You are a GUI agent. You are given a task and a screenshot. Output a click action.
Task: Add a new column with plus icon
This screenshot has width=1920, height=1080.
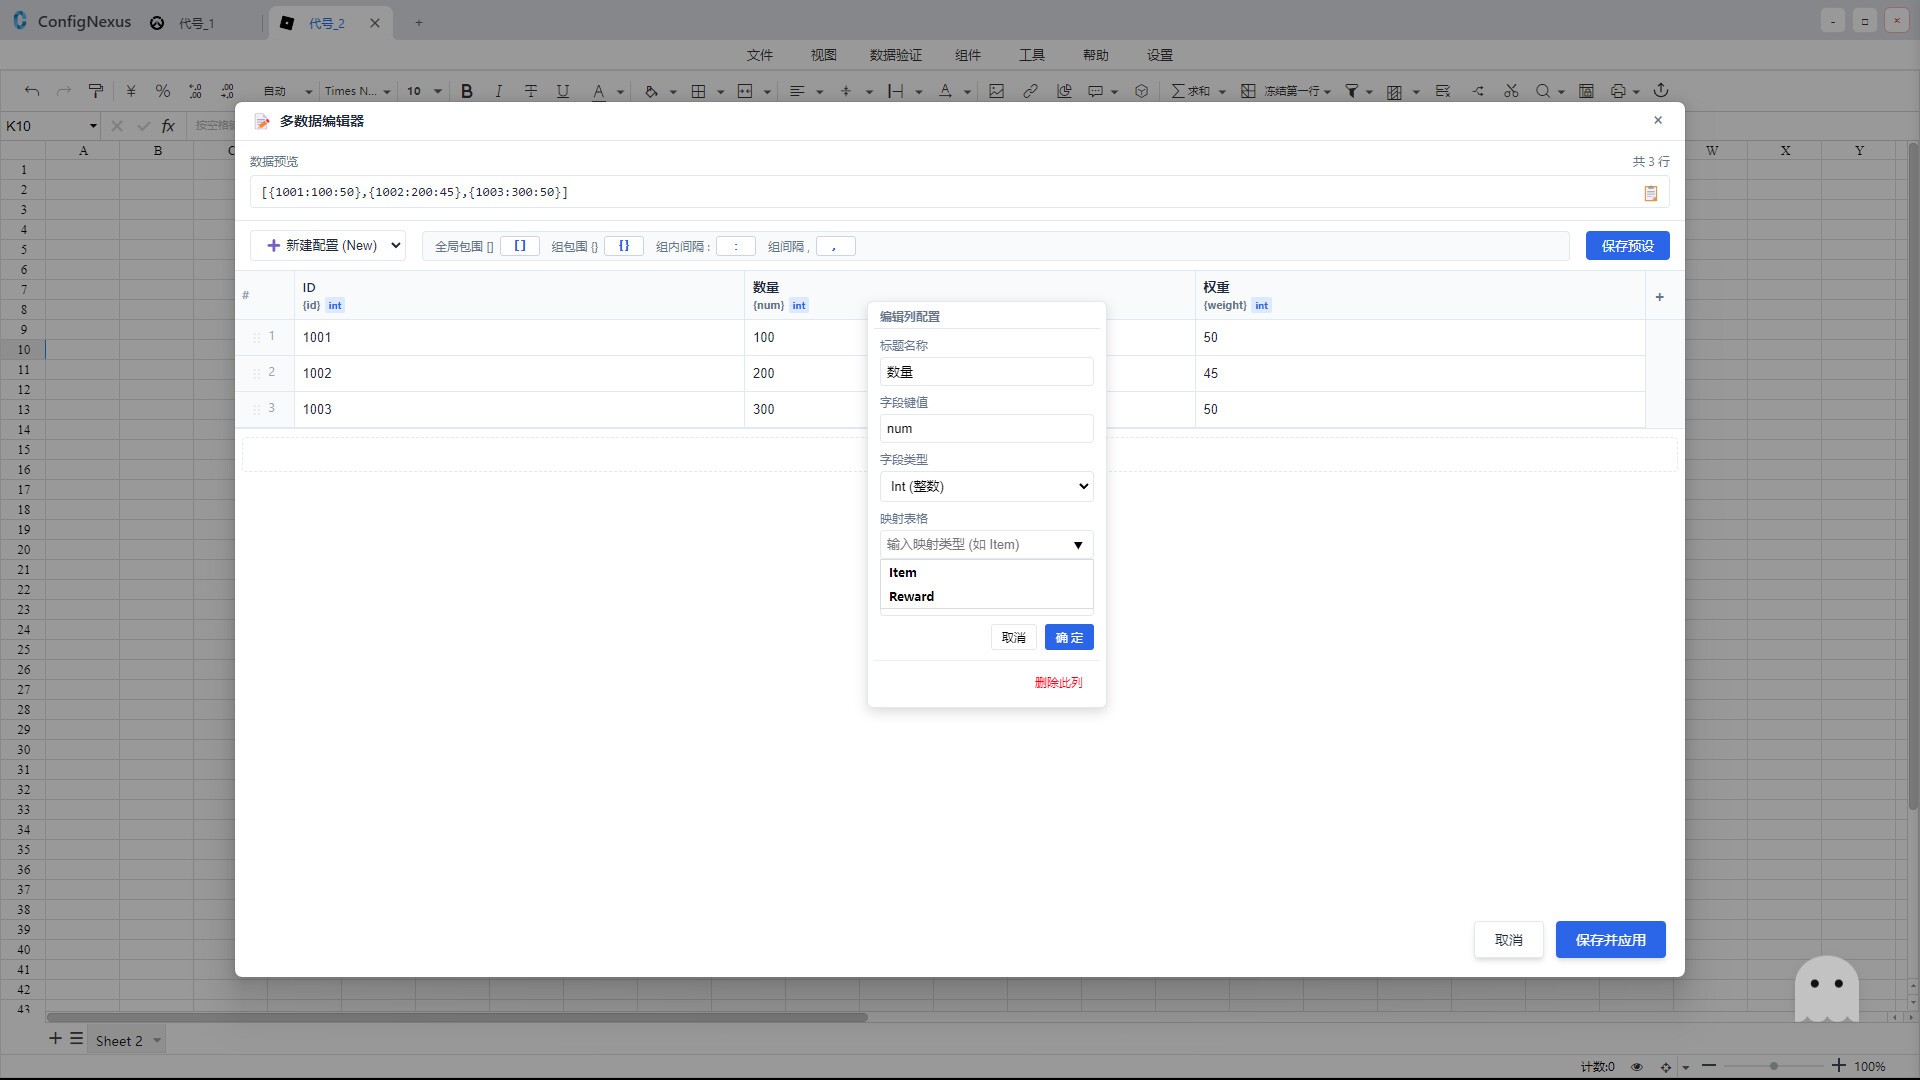[x=1659, y=297]
